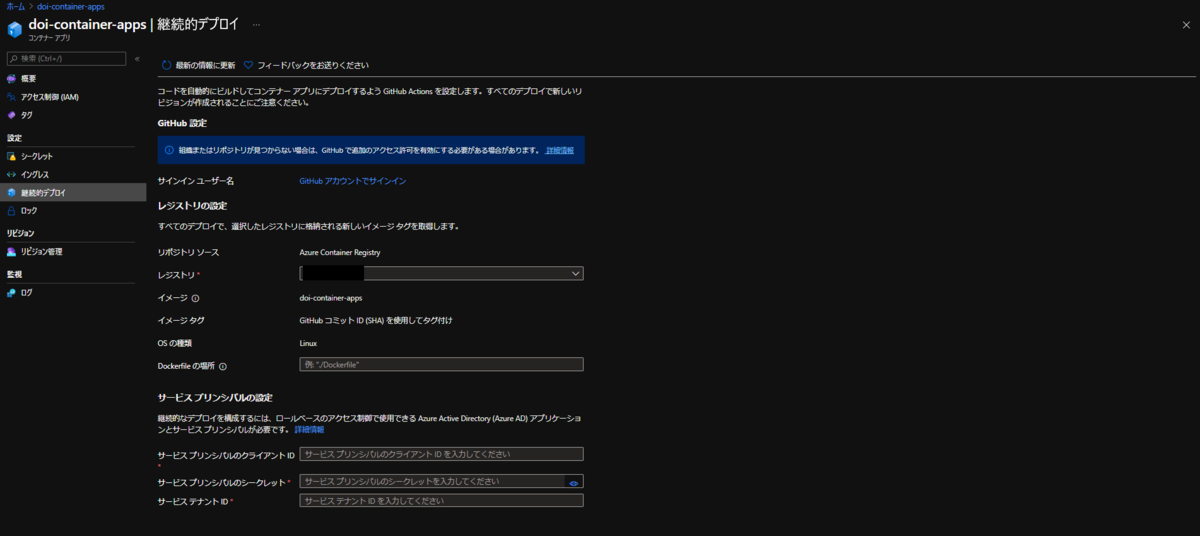Click the Linux OS type value

pos(308,343)
